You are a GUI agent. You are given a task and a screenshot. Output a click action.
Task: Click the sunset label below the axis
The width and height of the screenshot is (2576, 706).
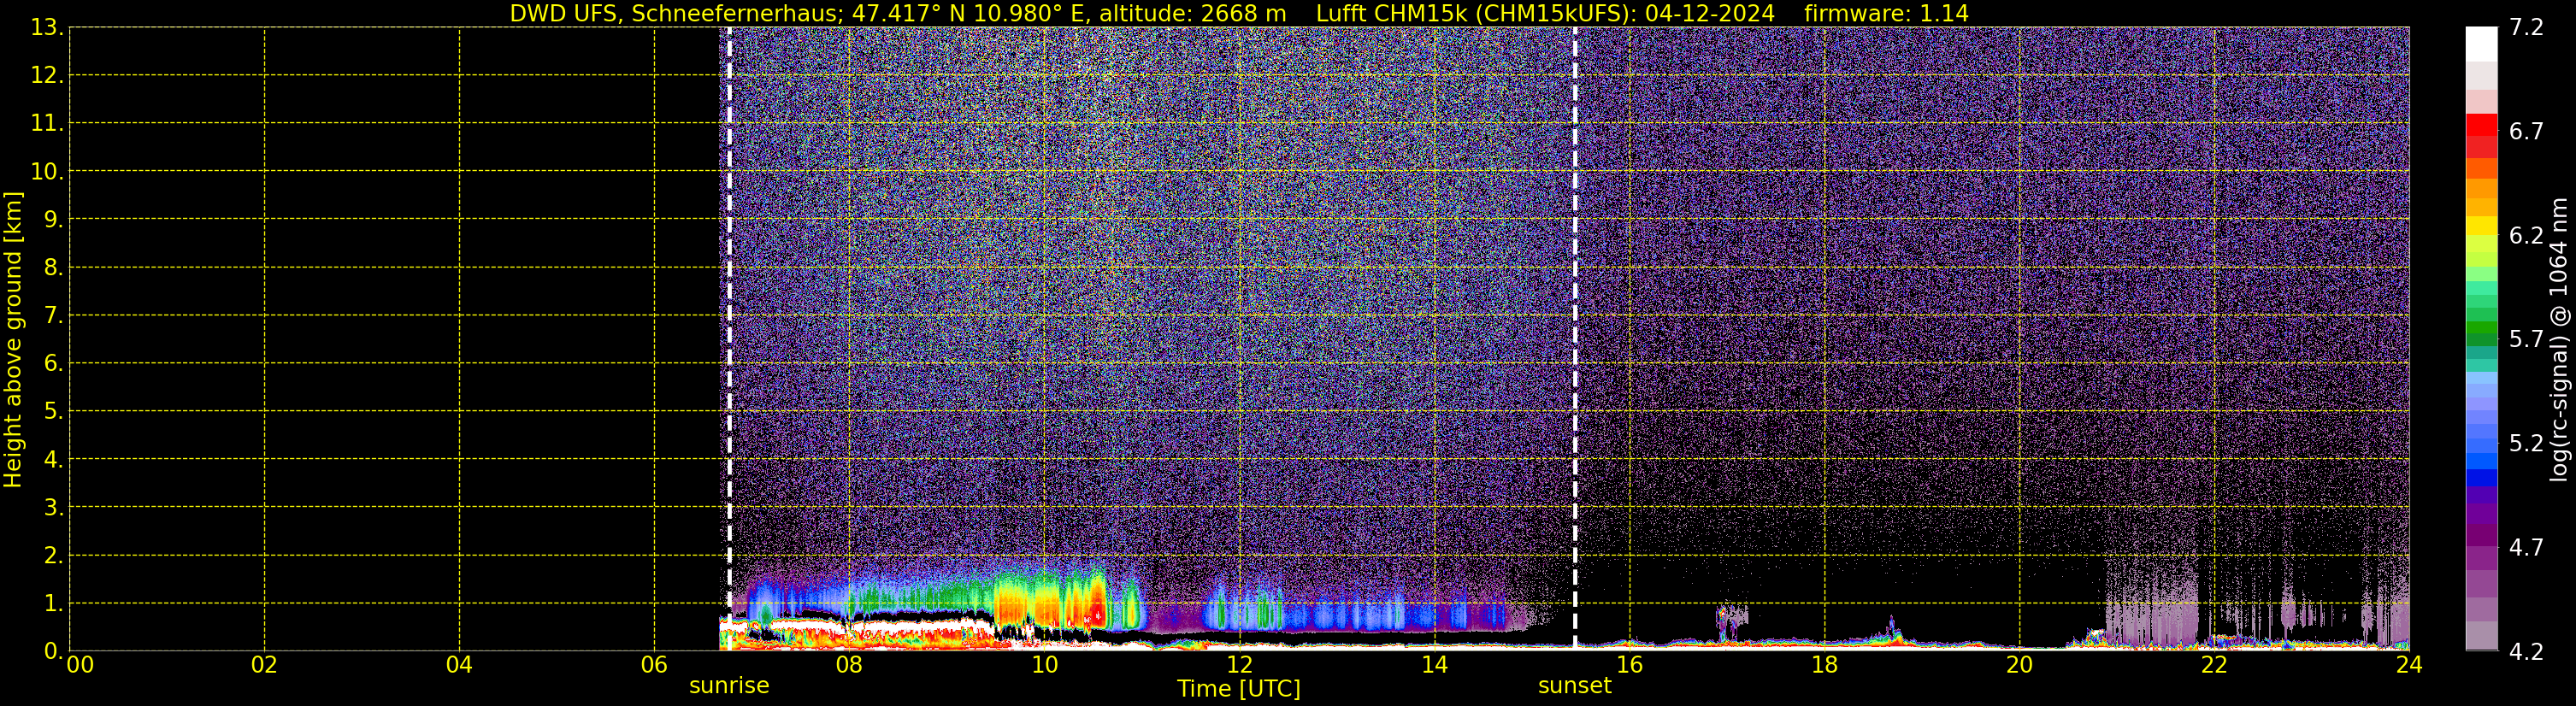point(1574,686)
